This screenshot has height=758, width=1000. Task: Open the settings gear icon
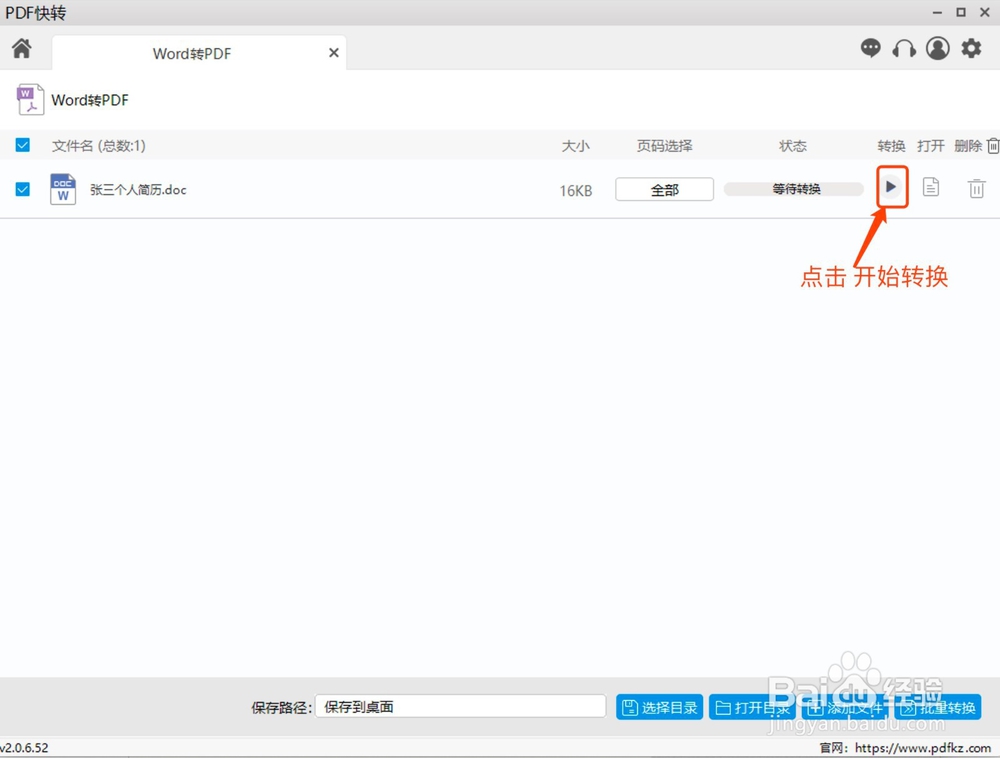[970, 48]
